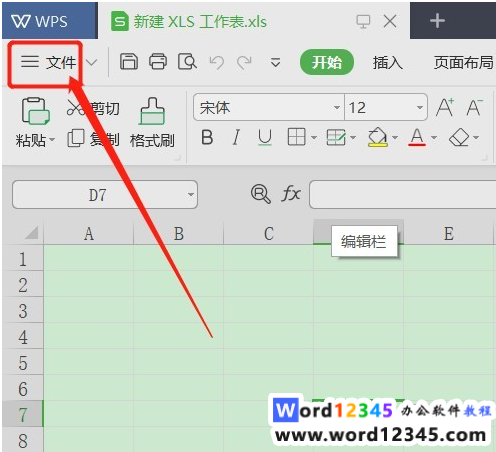
Task: Click the red font color A button
Action: pos(417,137)
